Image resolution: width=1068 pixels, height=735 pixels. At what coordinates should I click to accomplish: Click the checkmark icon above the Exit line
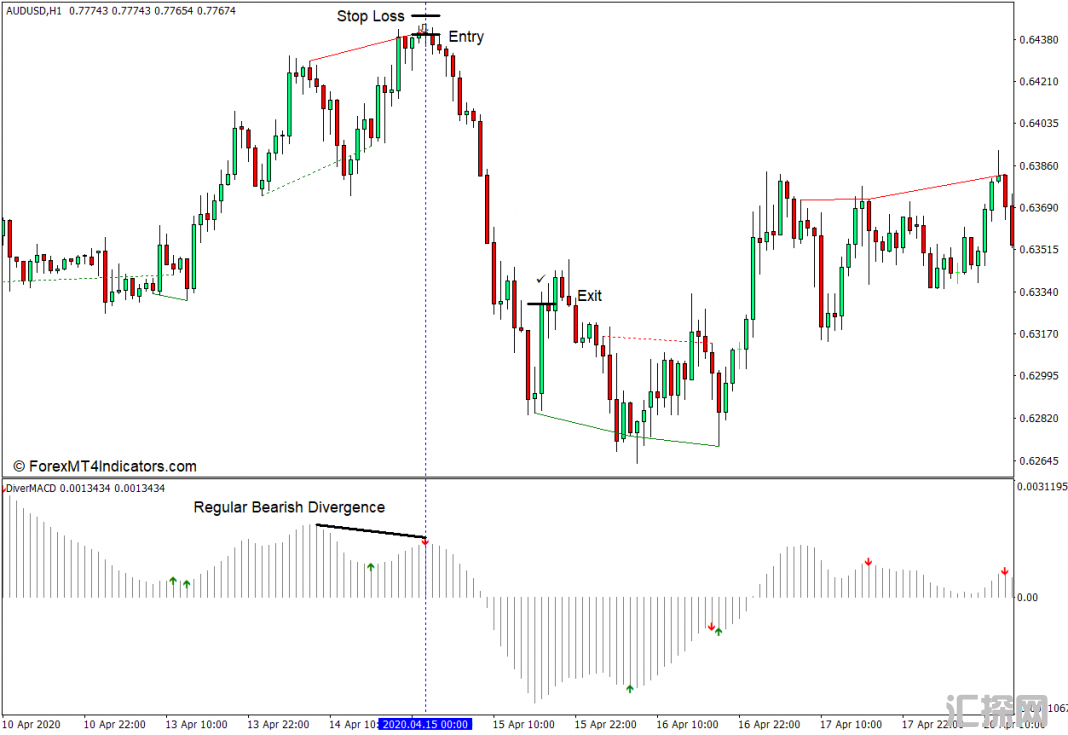(541, 278)
